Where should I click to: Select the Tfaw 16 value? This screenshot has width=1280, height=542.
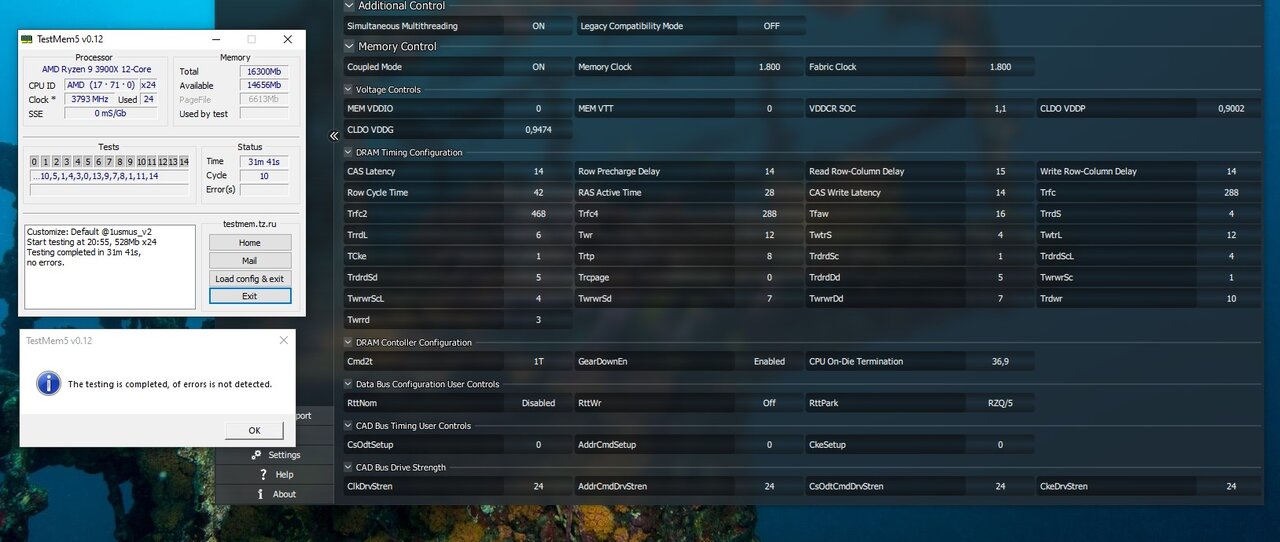[1000, 213]
